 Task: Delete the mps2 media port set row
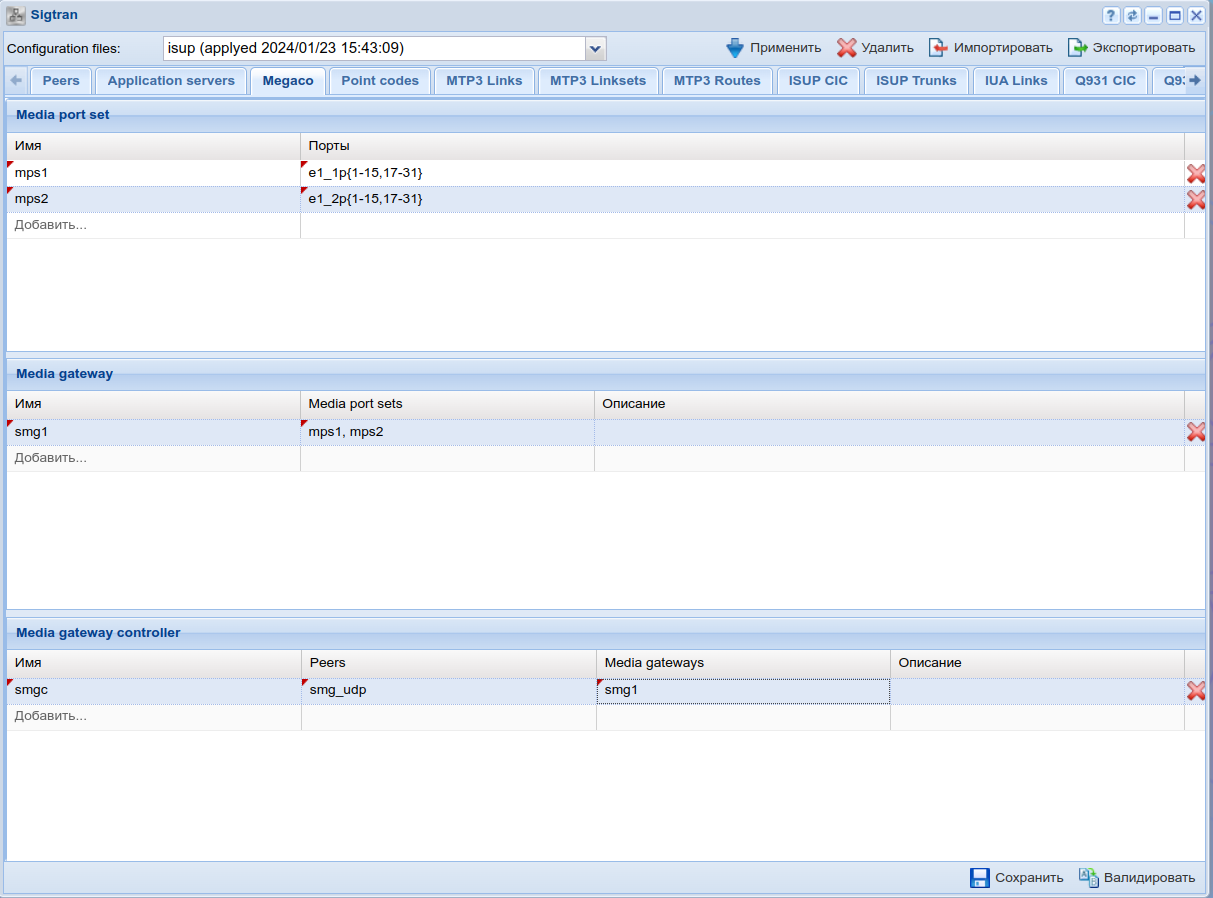[1195, 200]
